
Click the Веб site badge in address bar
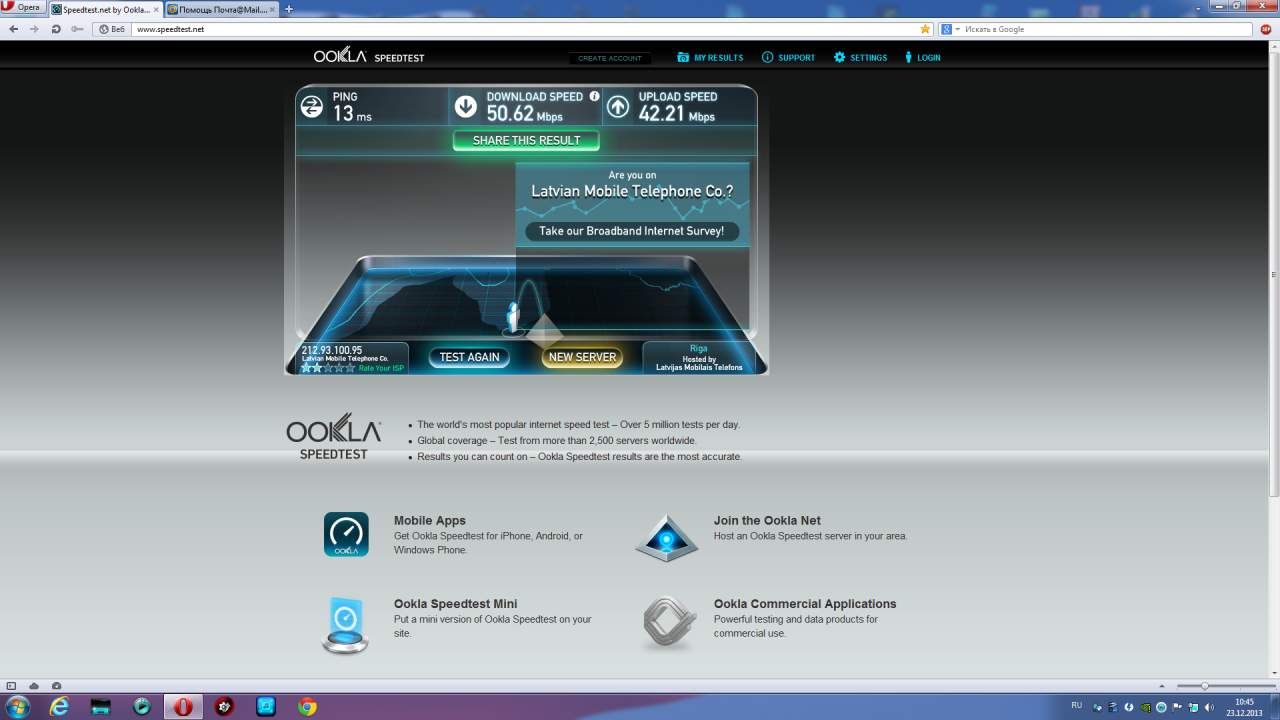(113, 29)
